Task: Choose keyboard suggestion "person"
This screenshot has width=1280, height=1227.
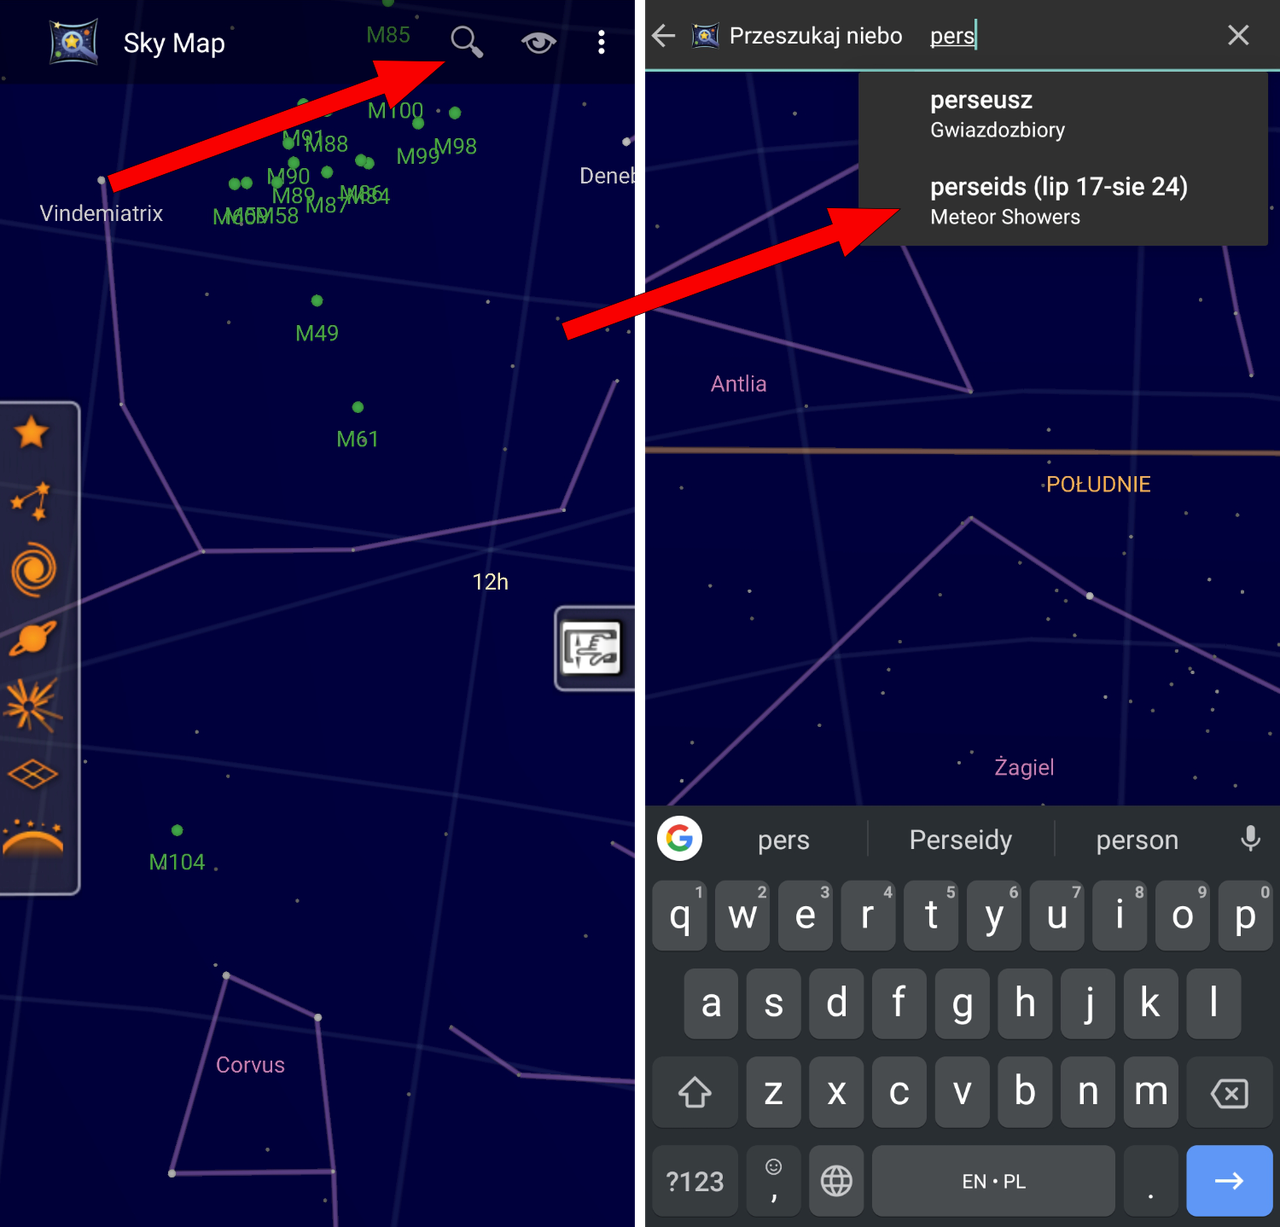Action: click(x=1137, y=840)
